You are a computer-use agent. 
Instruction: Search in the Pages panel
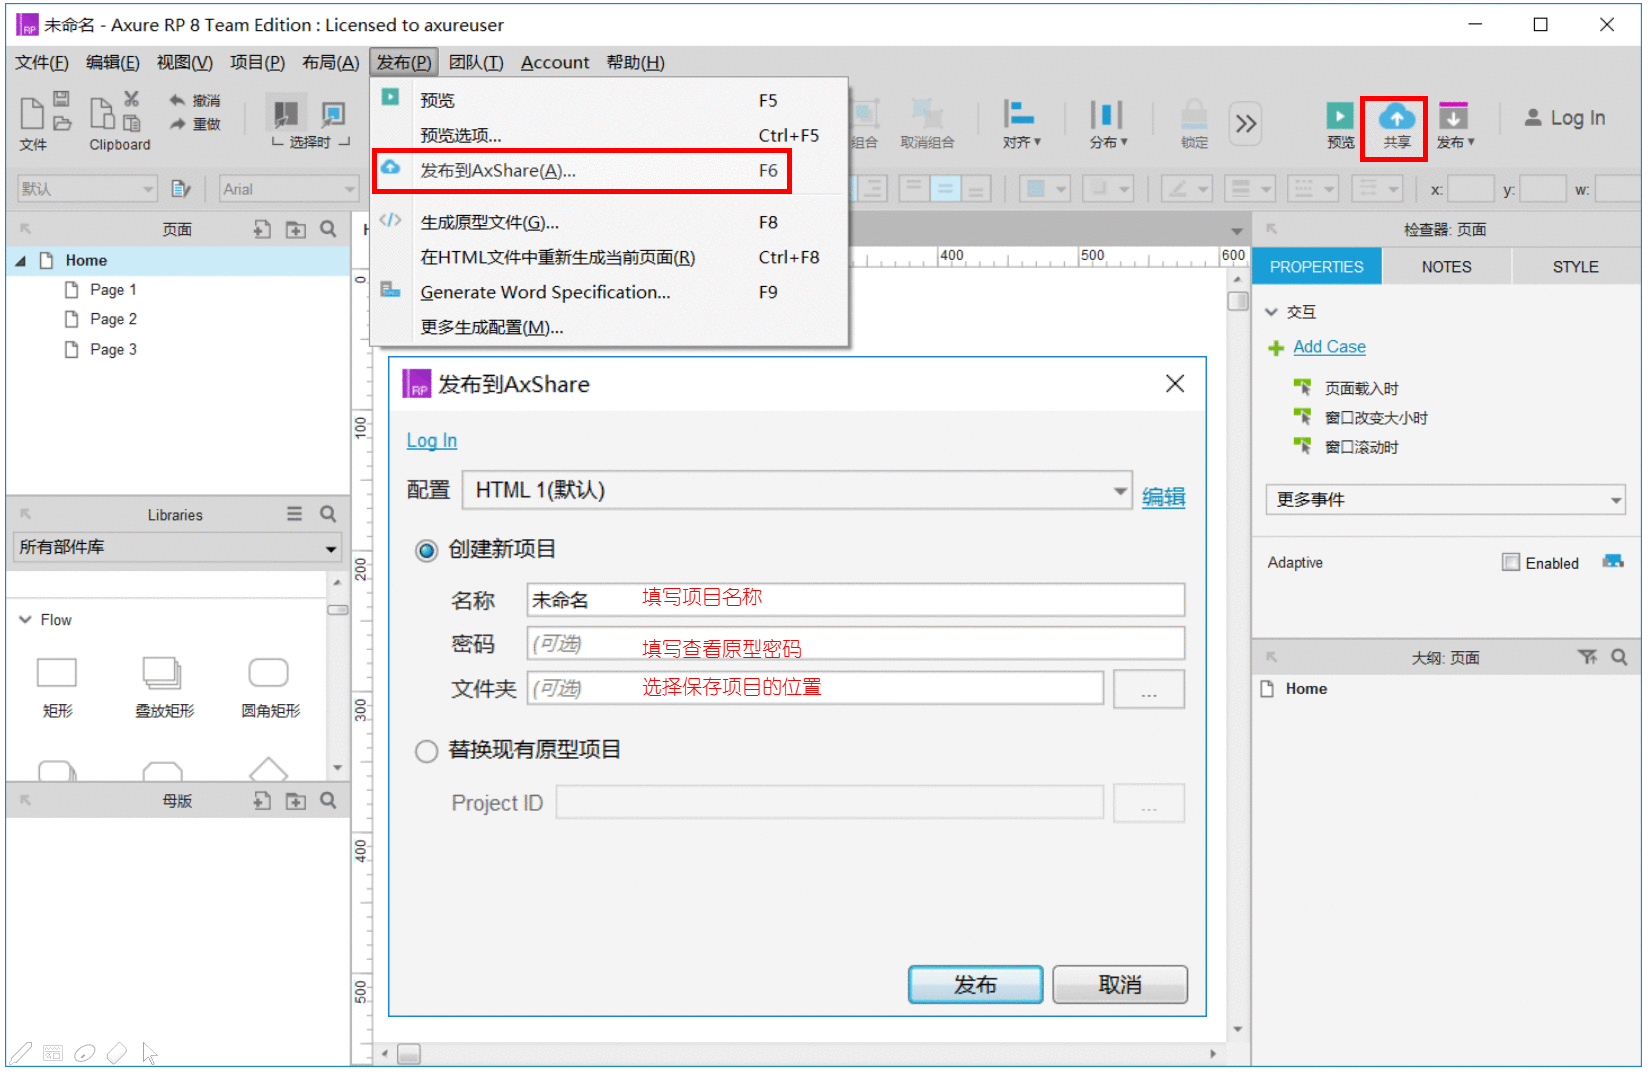pyautogui.click(x=328, y=230)
